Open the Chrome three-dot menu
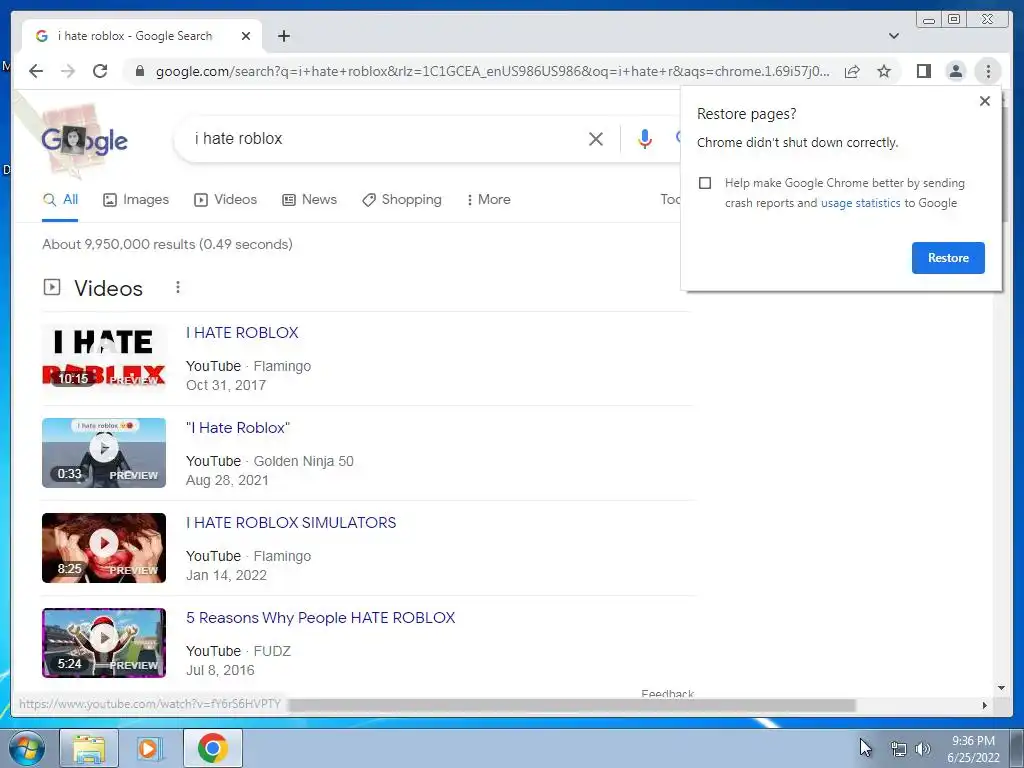The height and width of the screenshot is (768, 1024). pos(988,71)
